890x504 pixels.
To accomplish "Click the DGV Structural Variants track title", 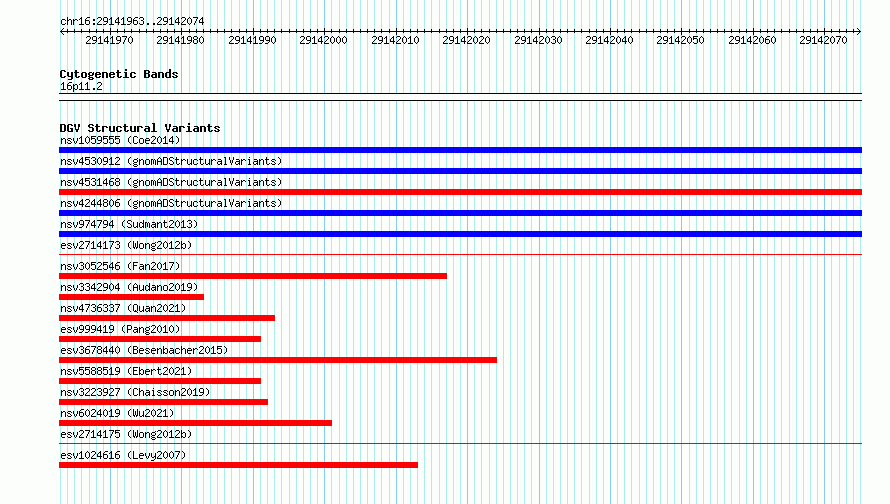I will click(x=140, y=128).
